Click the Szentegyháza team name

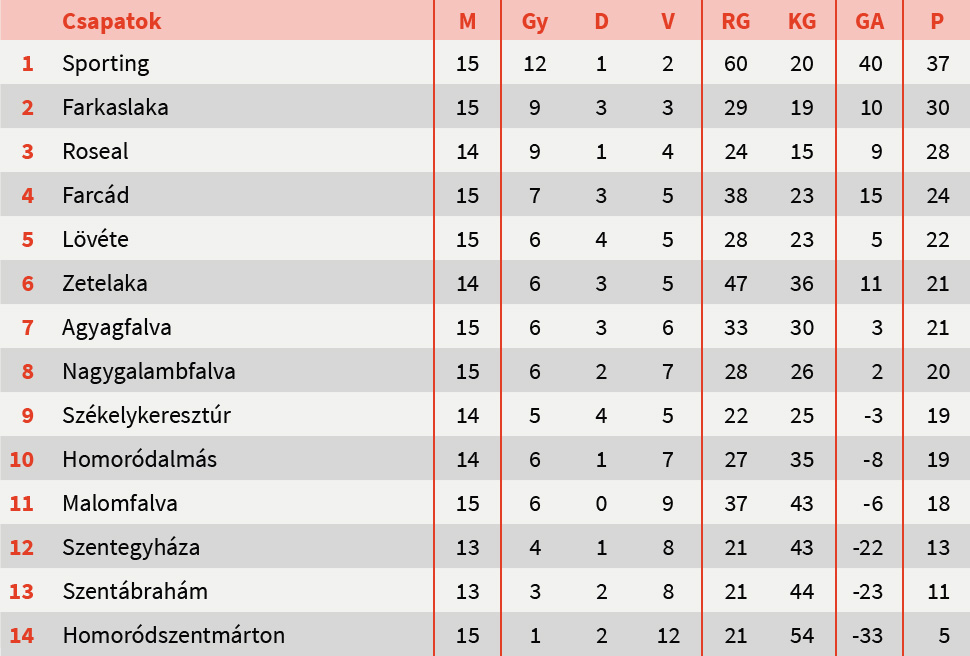click(130, 547)
